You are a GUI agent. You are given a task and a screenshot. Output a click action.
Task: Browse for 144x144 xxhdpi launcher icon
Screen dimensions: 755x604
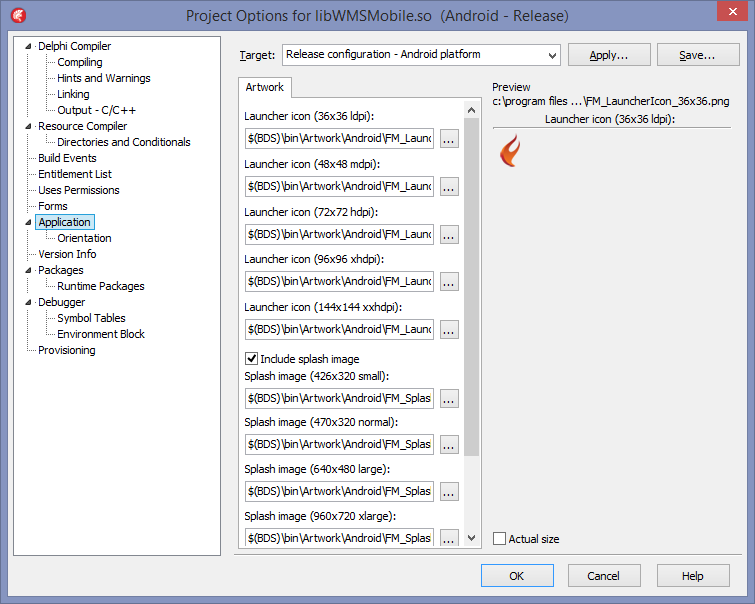(x=448, y=329)
